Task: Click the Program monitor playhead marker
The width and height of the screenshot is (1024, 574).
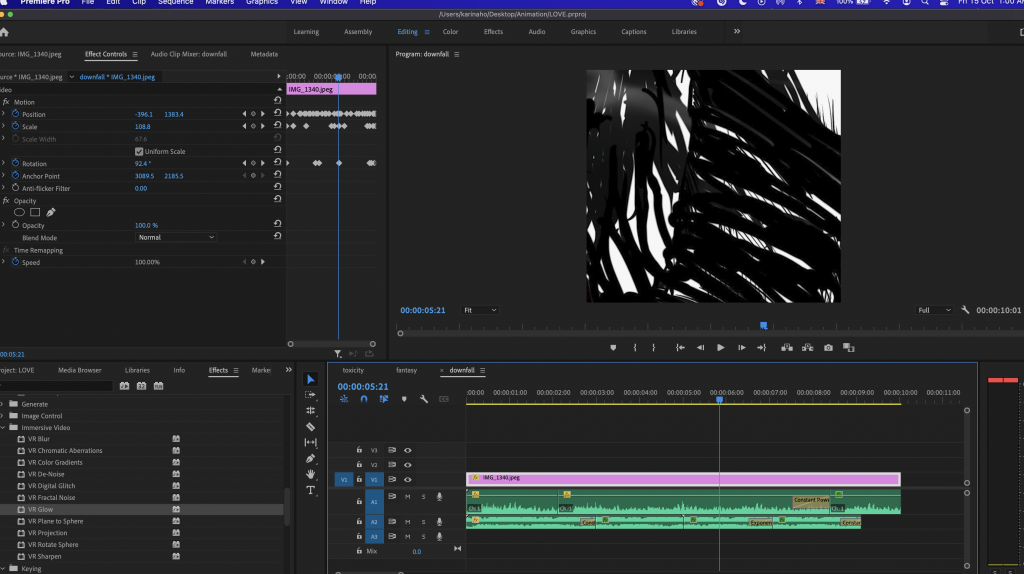Action: 763,325
